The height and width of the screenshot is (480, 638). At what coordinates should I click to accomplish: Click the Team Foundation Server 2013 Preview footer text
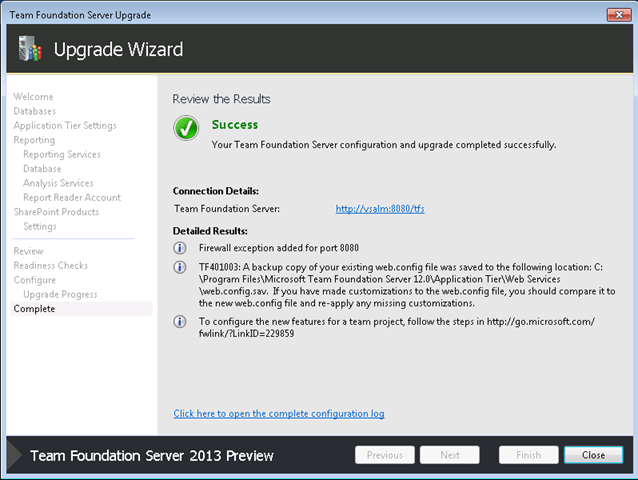point(152,456)
